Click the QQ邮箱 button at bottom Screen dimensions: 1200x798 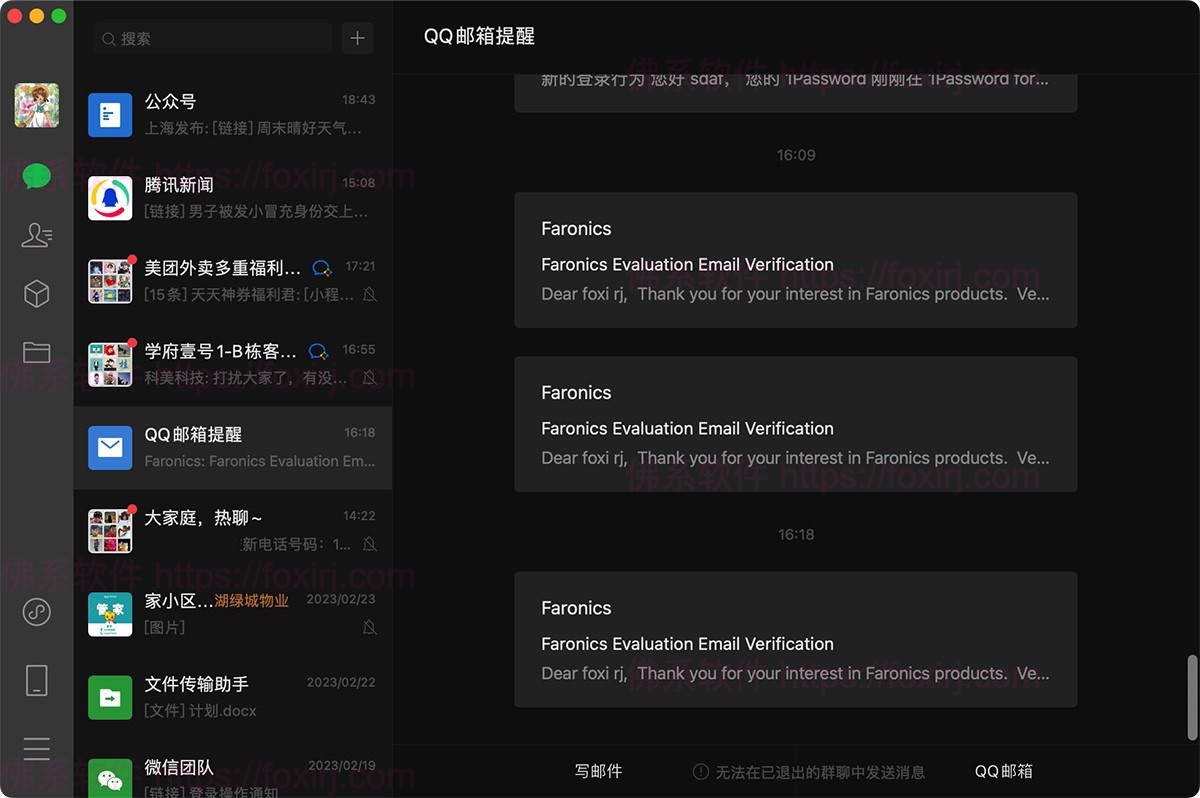pyautogui.click(x=1003, y=771)
